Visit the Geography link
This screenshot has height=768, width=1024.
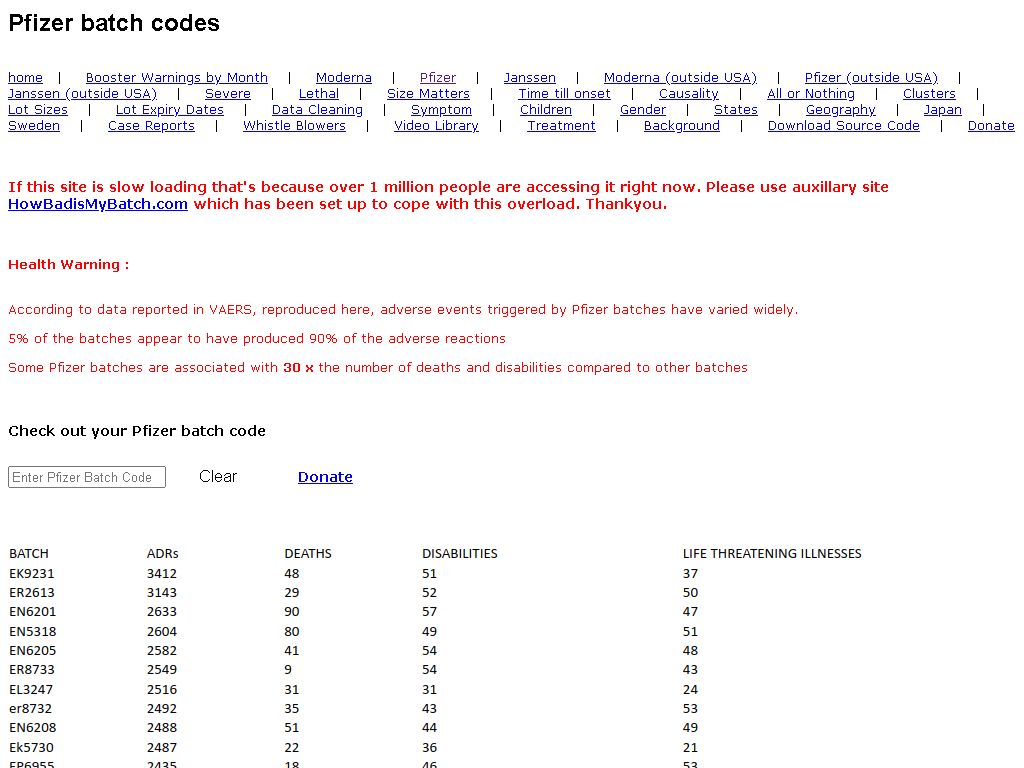pos(840,110)
